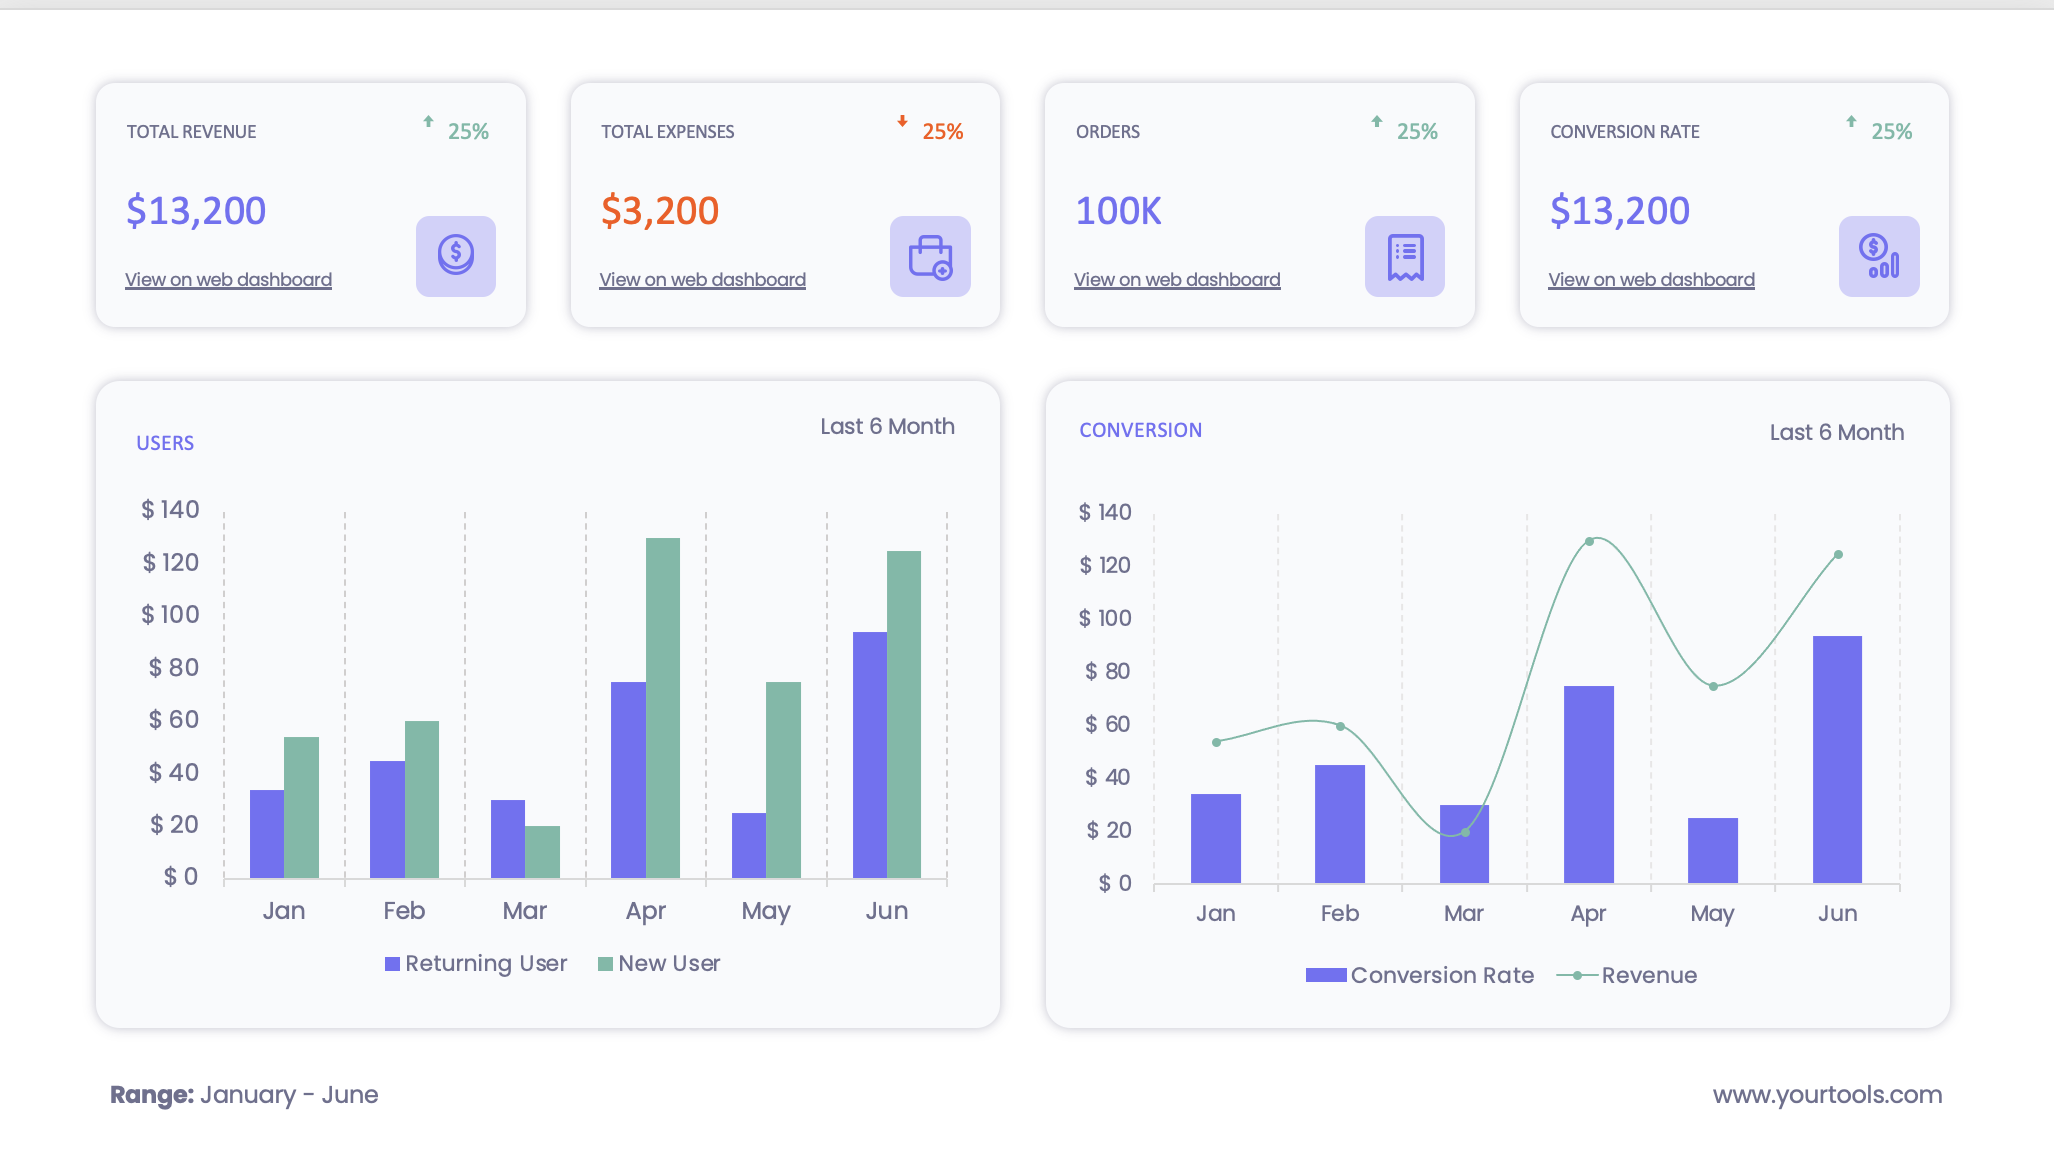Image resolution: width=2054 pixels, height=1164 pixels.
Task: Click the Range: January - June text
Action: [244, 1095]
